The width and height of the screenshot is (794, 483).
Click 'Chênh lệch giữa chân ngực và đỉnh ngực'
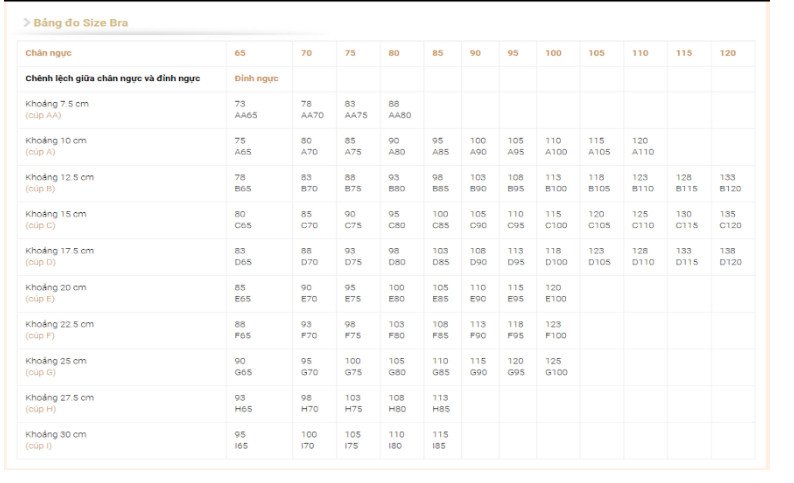tap(113, 78)
